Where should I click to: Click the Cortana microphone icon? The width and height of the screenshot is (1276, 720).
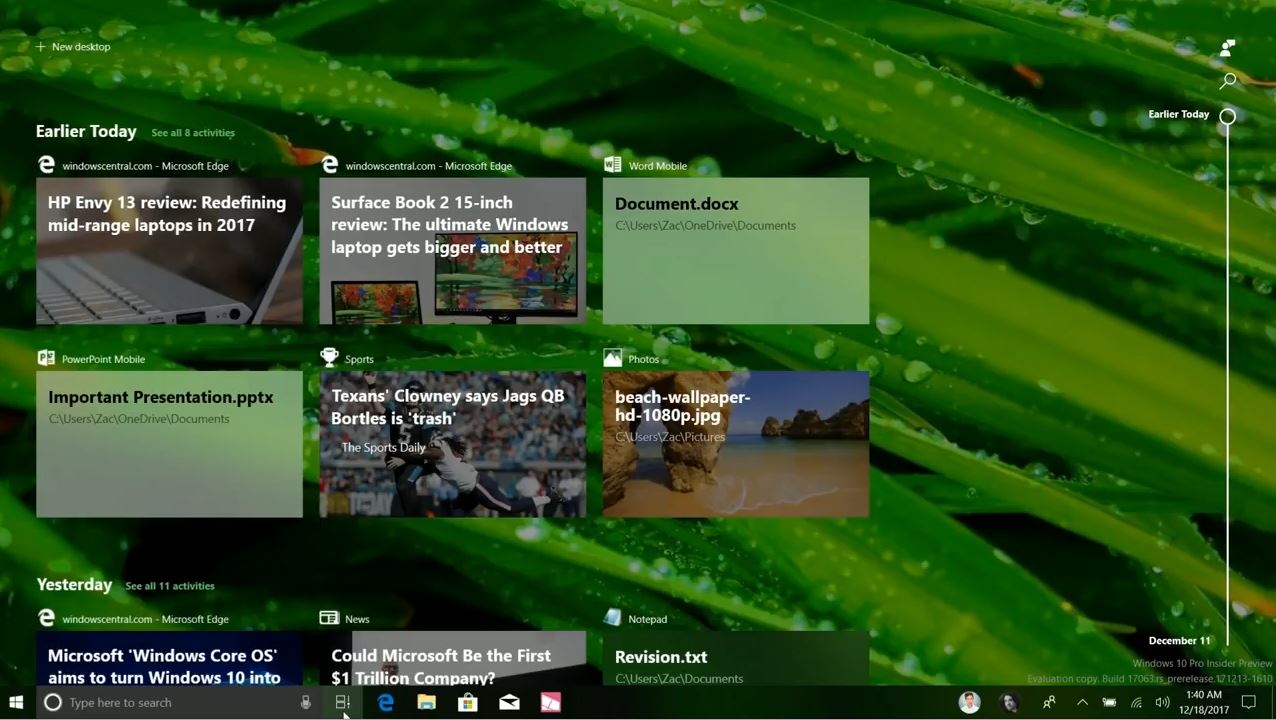pyautogui.click(x=306, y=702)
